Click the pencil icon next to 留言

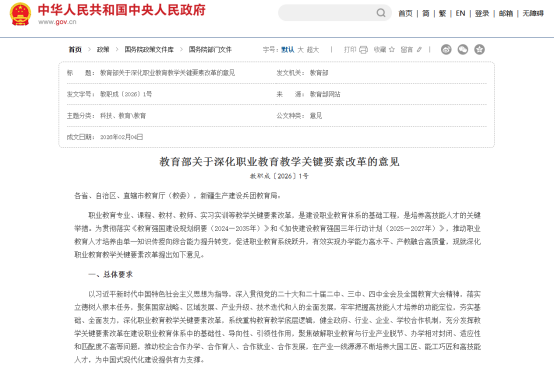click(x=419, y=50)
